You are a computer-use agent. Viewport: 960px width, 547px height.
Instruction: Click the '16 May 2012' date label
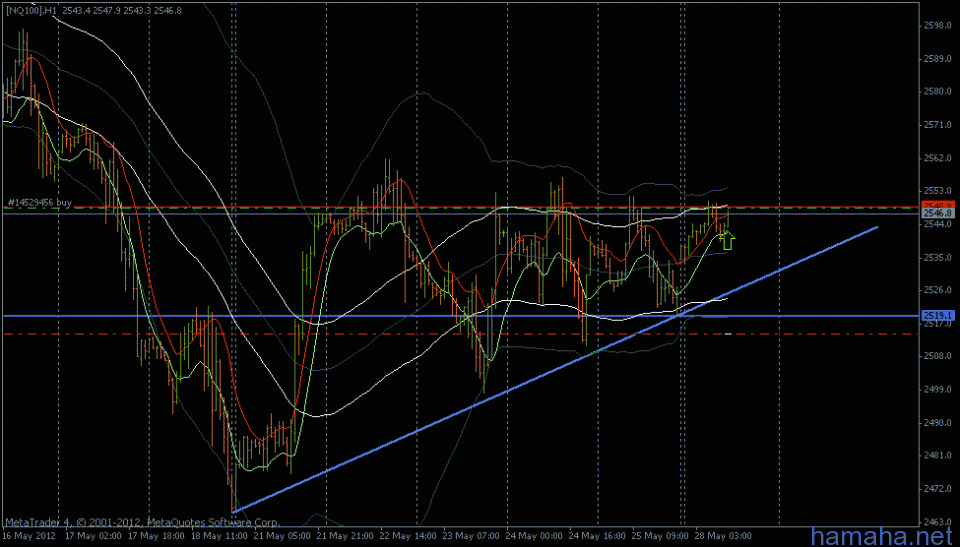click(x=29, y=535)
